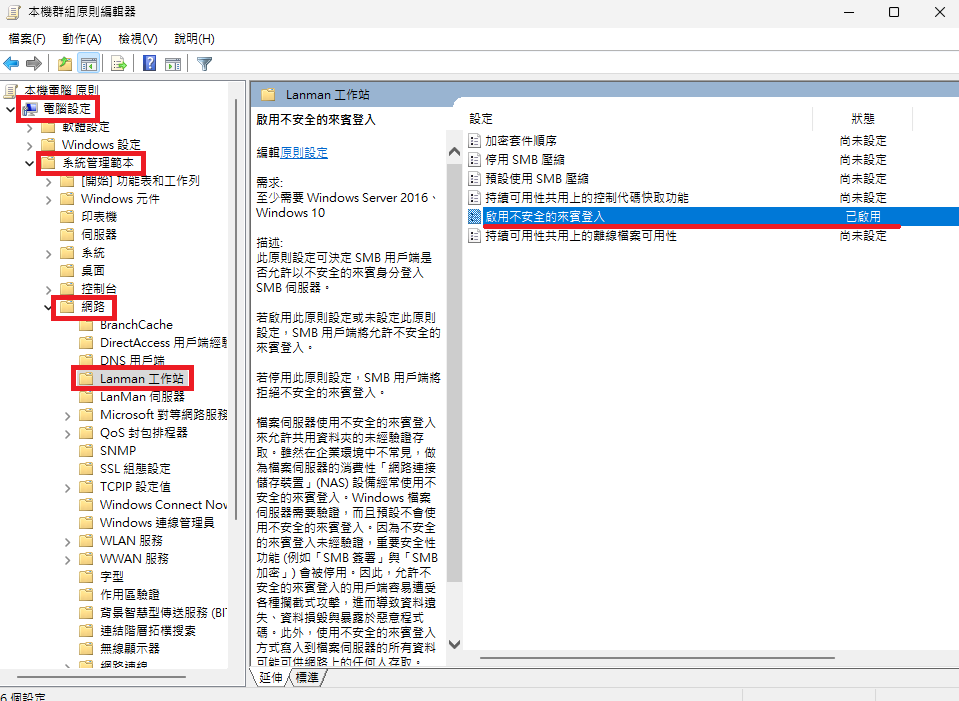This screenshot has height=701, width=959.
Task: Click the Filter funnel icon
Action: pyautogui.click(x=204, y=64)
